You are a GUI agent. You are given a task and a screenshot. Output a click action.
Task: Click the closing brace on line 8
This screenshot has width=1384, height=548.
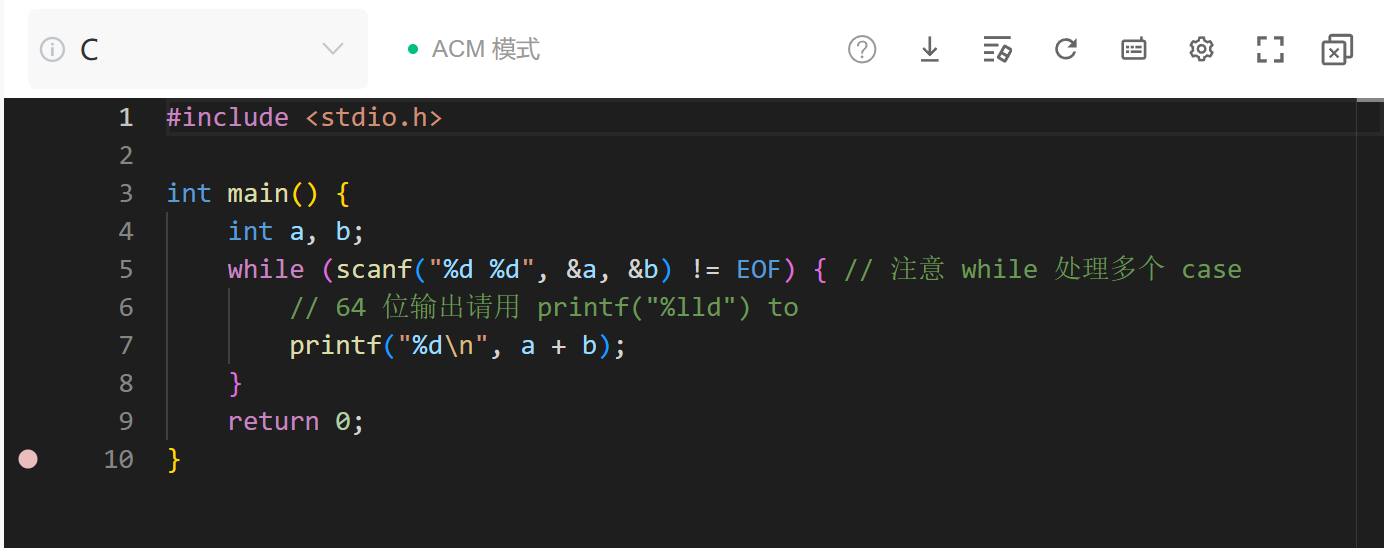coord(235,383)
